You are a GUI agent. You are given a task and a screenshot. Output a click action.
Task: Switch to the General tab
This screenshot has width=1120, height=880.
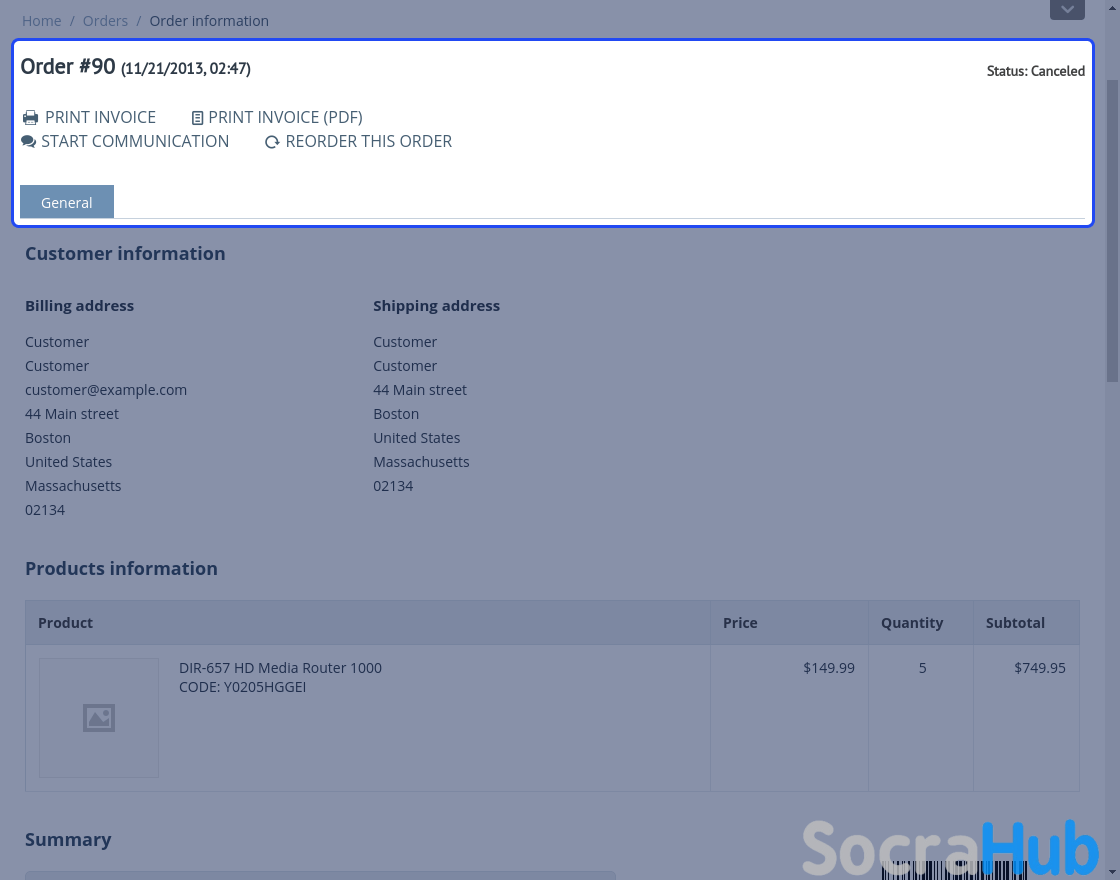(67, 202)
